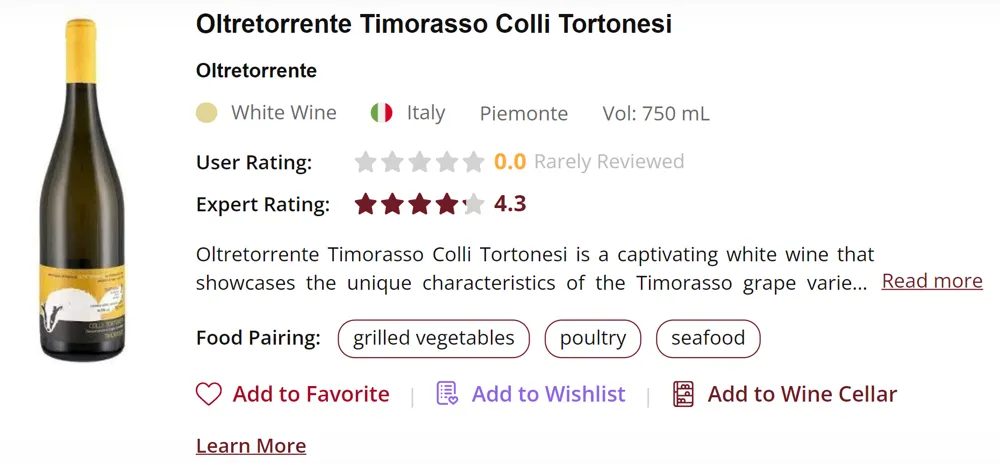Click the Rarely Reviewed text
This screenshot has height=464, width=1000.
tap(609, 162)
